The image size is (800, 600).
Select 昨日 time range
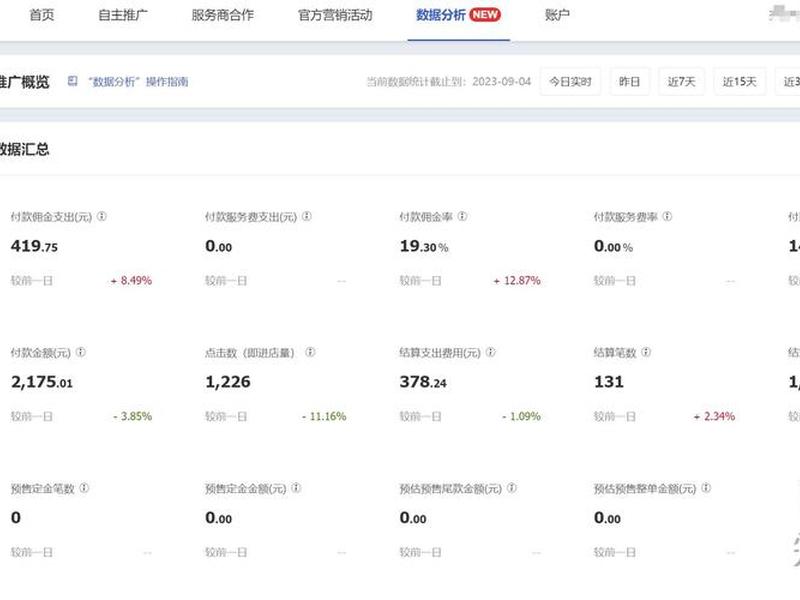(x=630, y=82)
